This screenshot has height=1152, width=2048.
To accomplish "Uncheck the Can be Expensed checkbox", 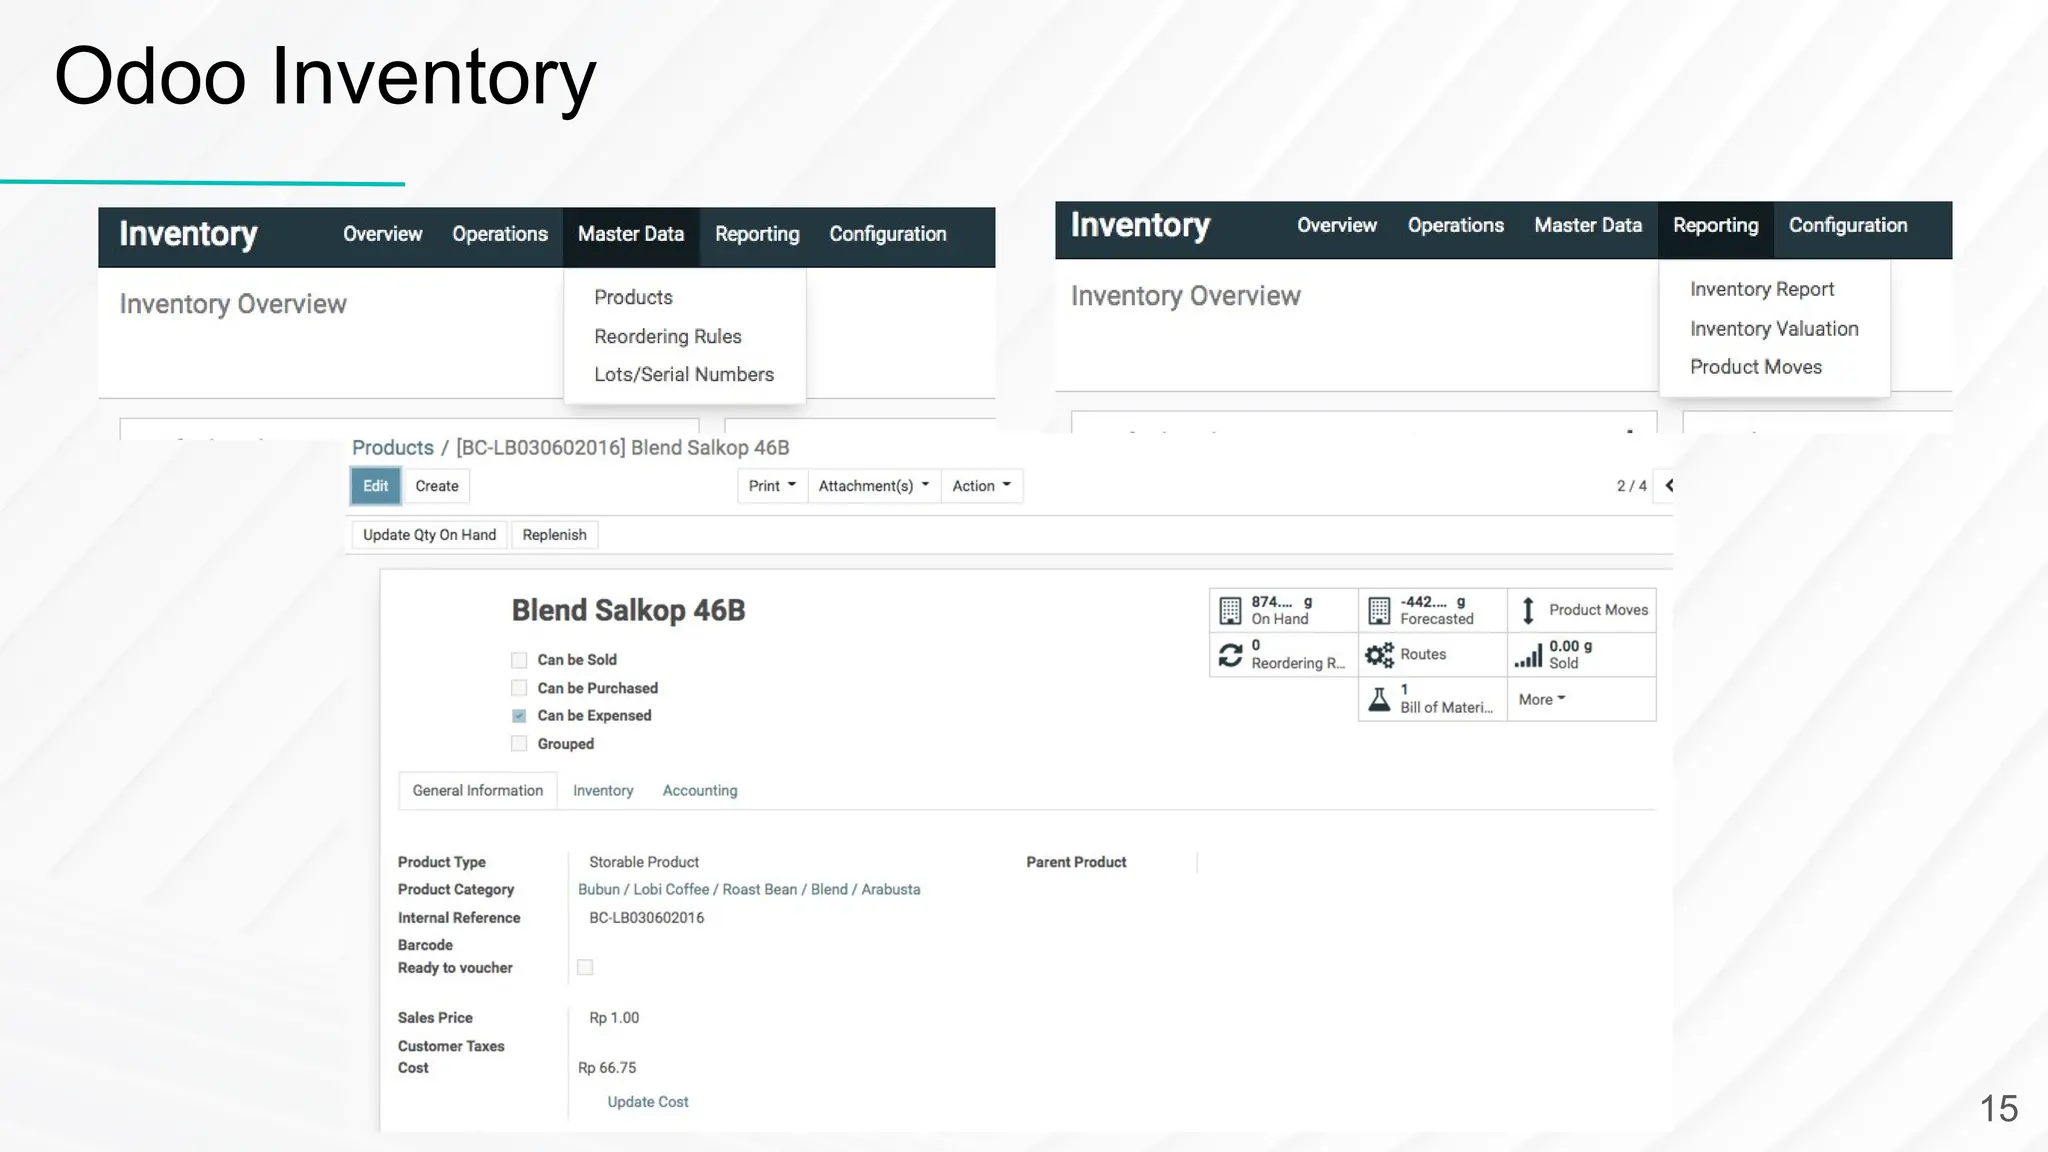I will (x=519, y=716).
